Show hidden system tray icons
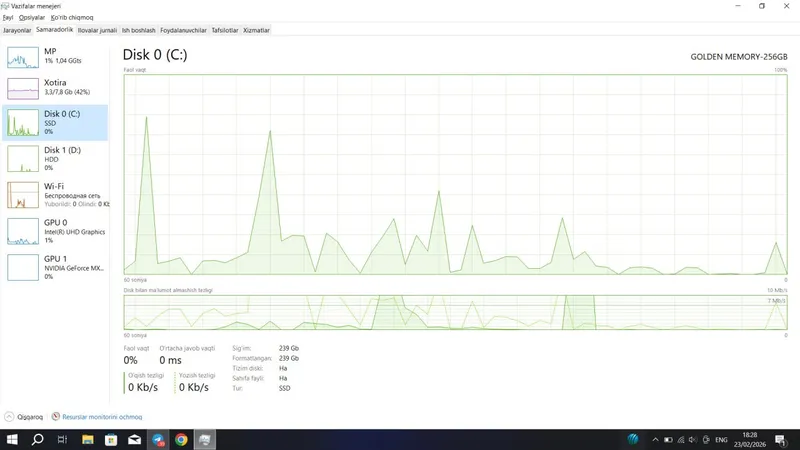This screenshot has height=450, width=800. tap(656, 439)
